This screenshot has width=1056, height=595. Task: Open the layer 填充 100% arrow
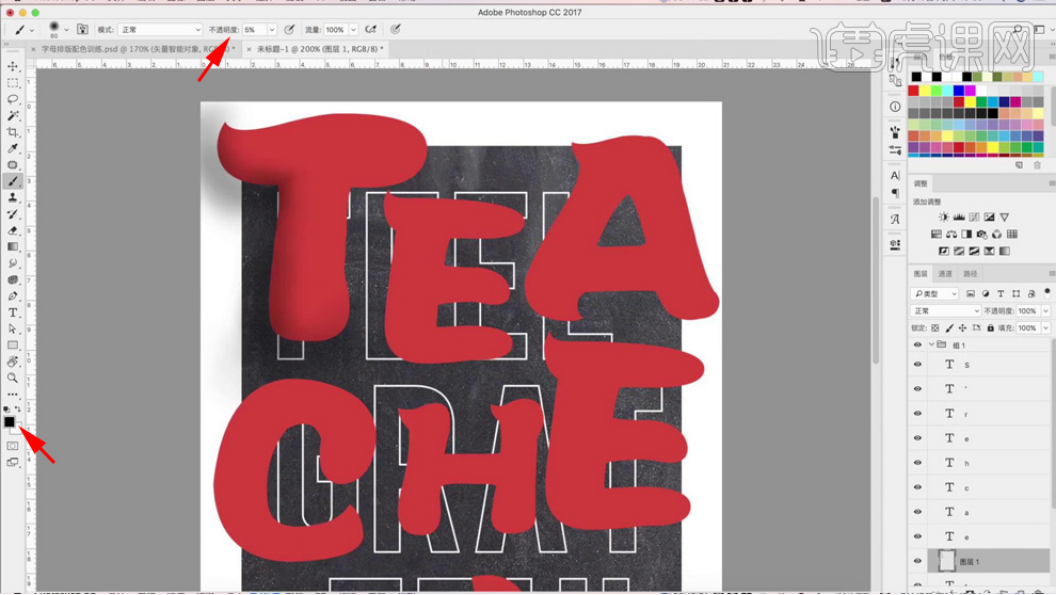[x=1045, y=328]
